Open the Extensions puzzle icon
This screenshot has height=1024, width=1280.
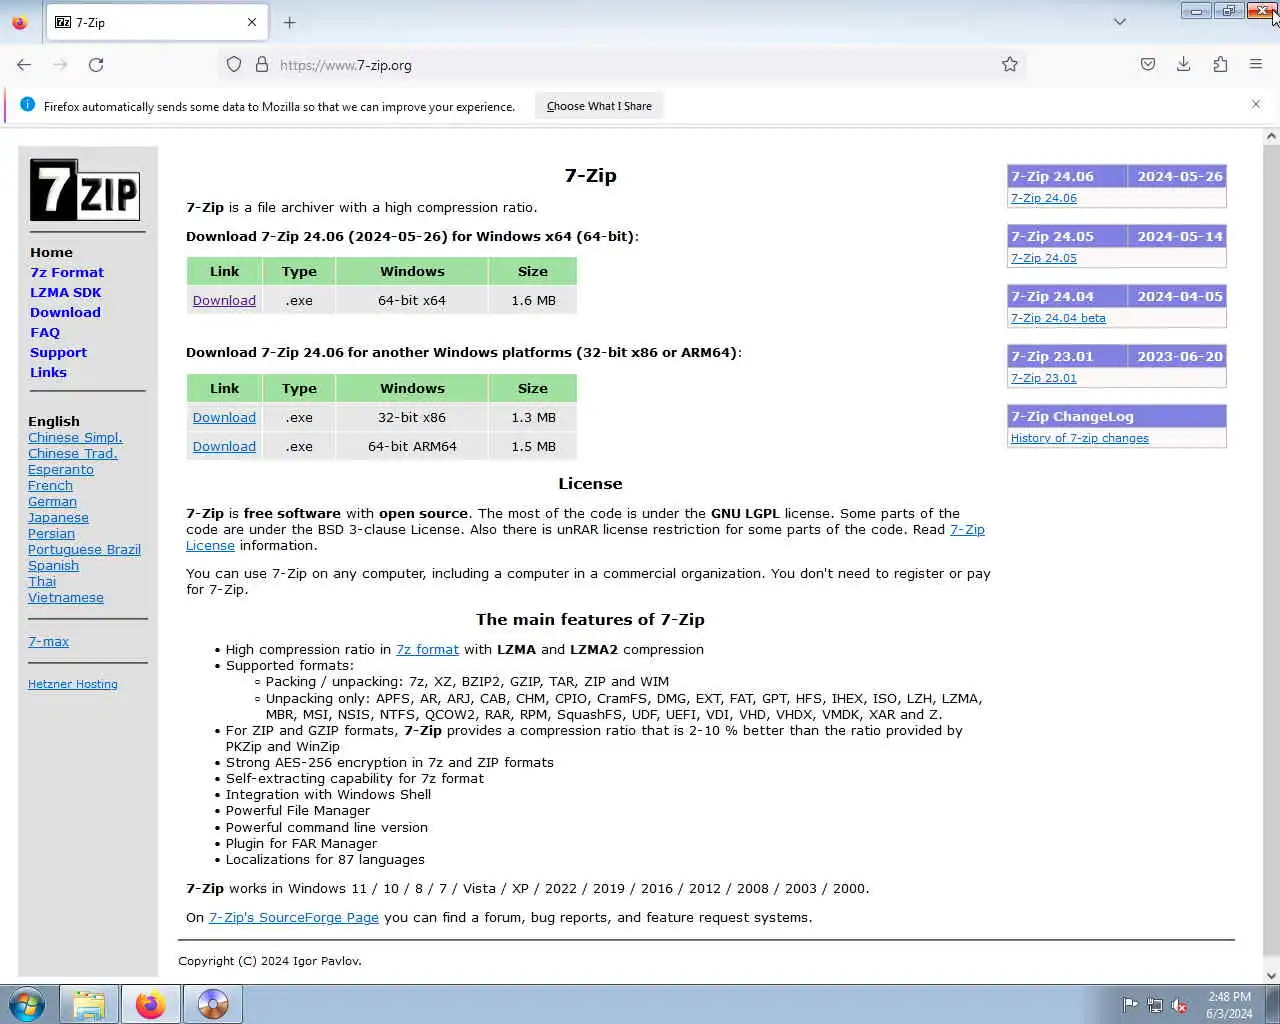pyautogui.click(x=1220, y=65)
